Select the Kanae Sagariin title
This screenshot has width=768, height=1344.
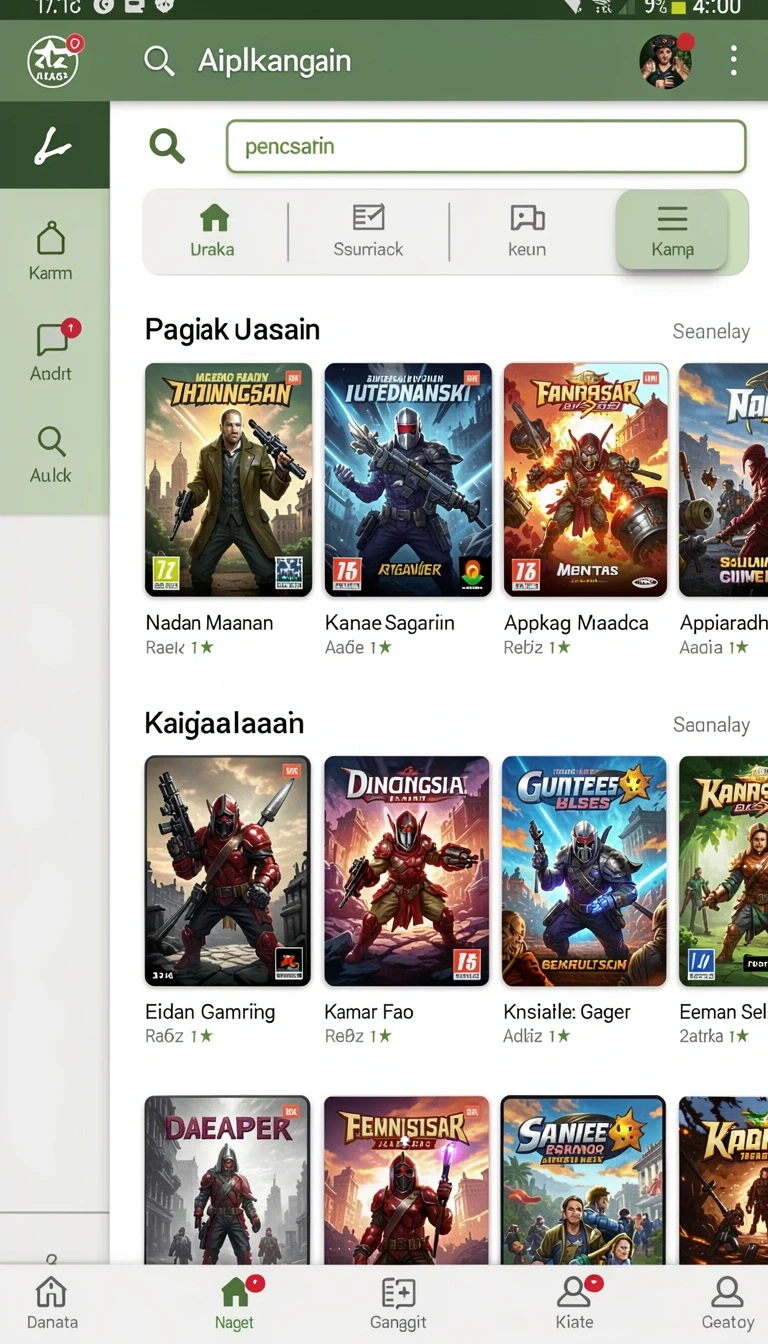[390, 623]
